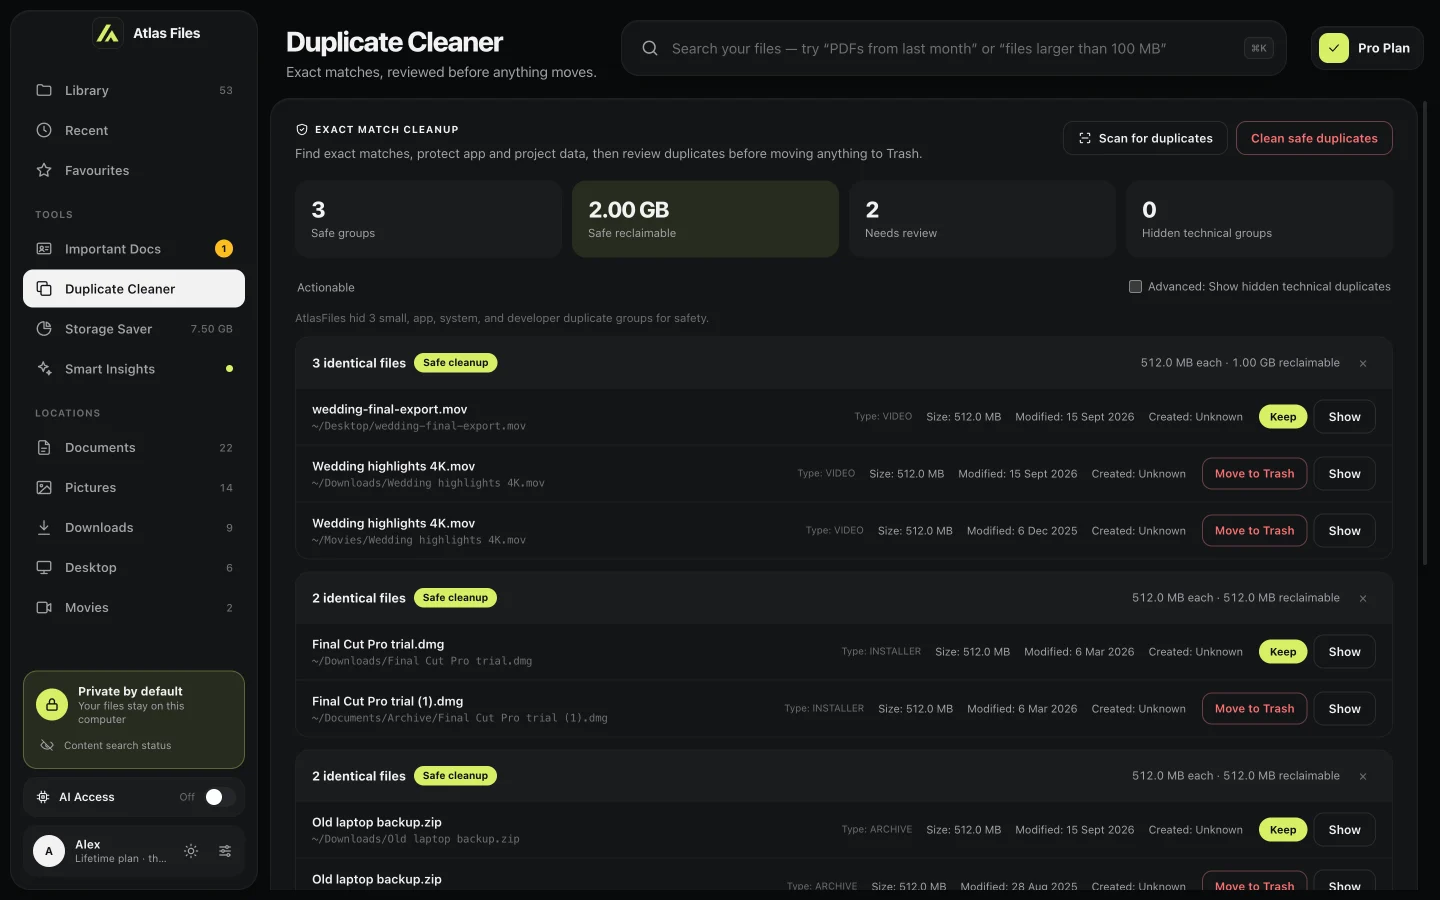Click the 3 Safe groups stat card

point(428,219)
